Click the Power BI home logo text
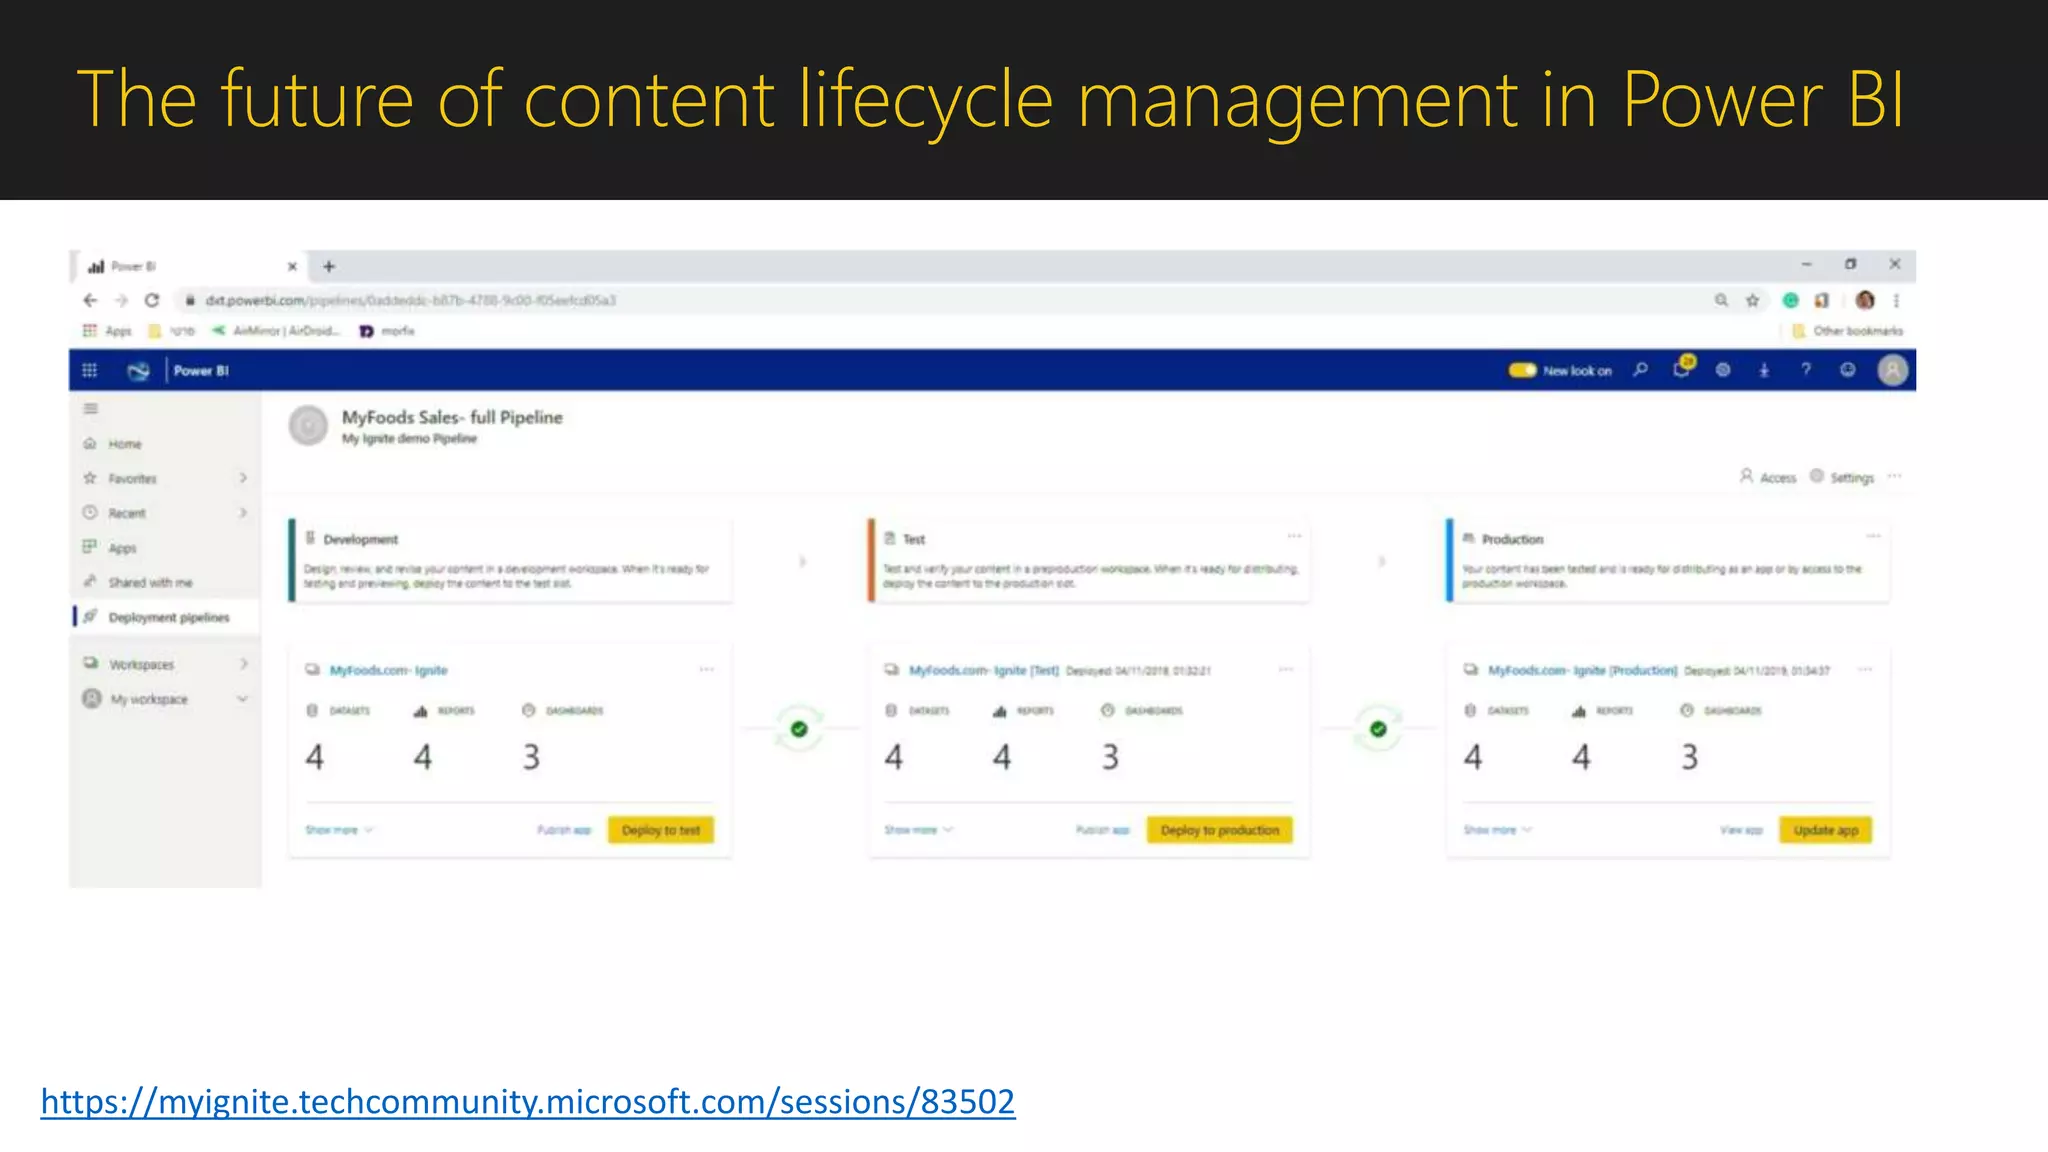 (x=201, y=370)
